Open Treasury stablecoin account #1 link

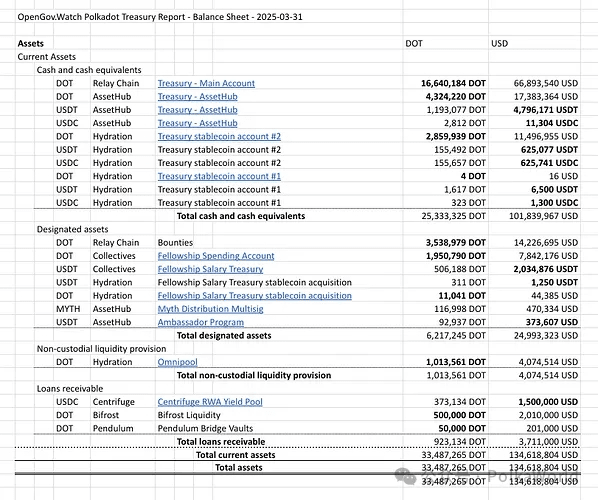click(219, 176)
